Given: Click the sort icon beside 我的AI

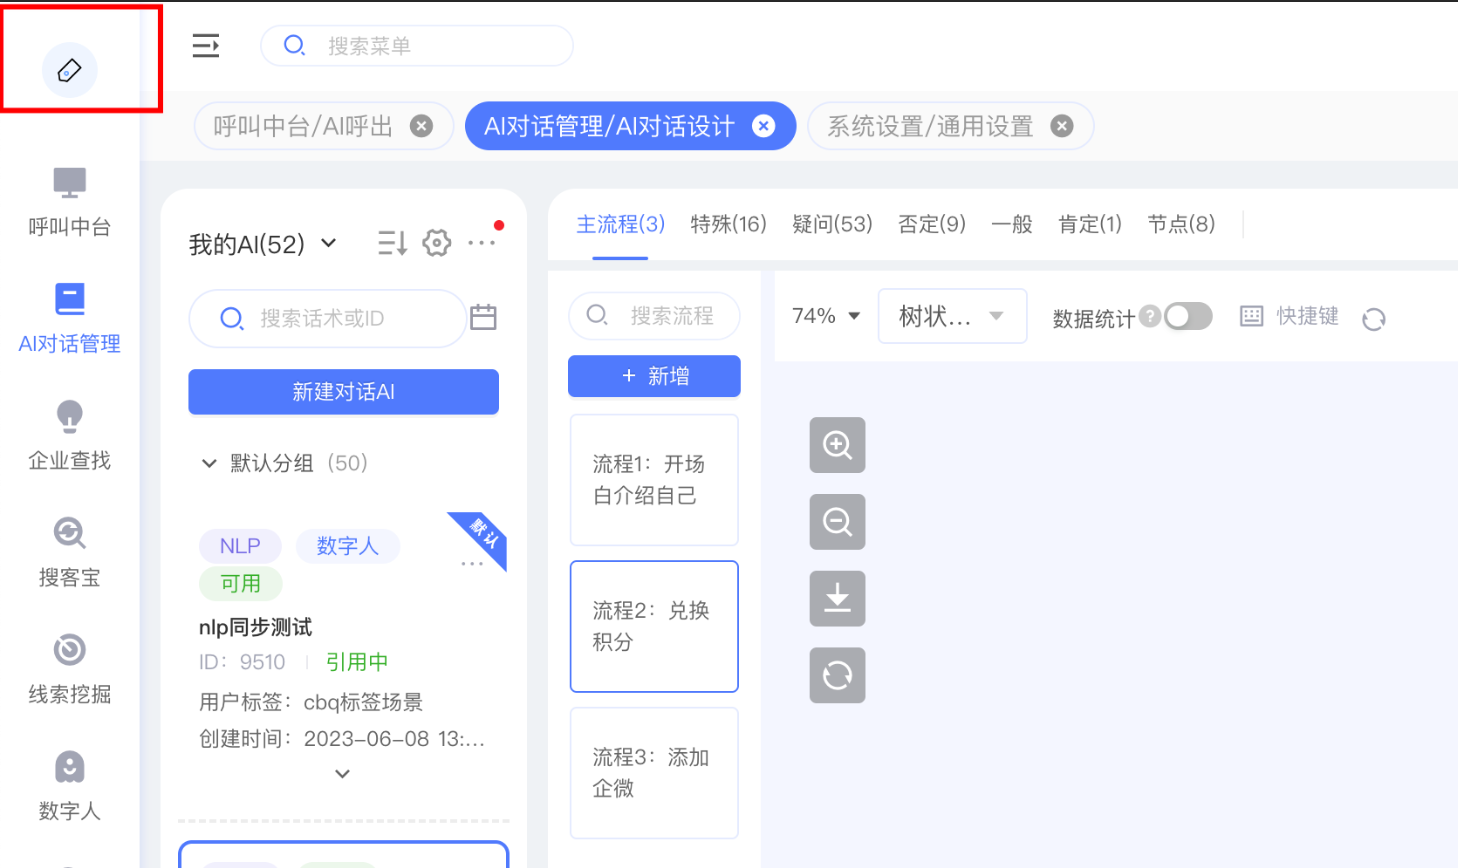Looking at the screenshot, I should tap(392, 243).
